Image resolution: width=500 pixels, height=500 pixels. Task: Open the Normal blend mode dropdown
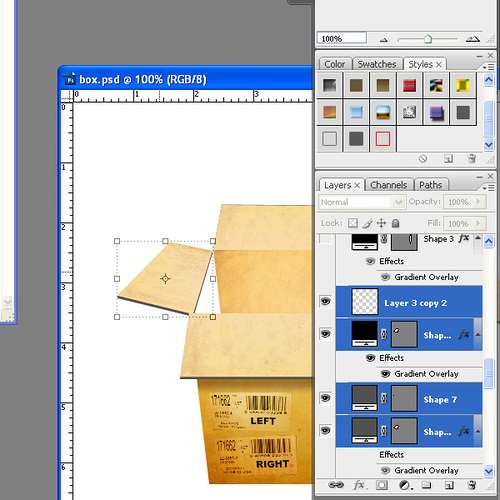361,202
